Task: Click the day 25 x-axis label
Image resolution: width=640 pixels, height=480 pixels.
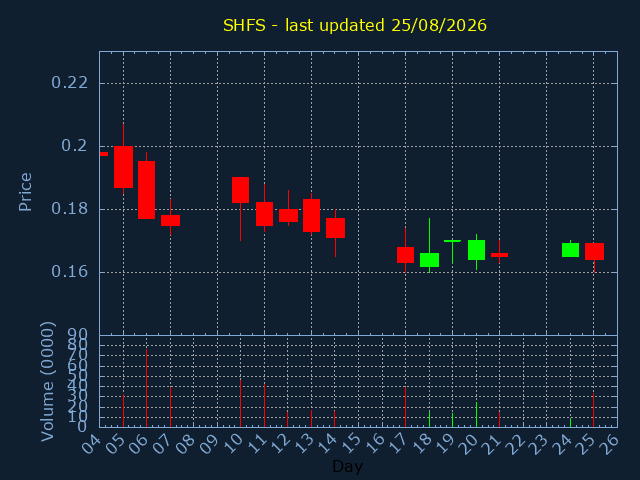Action: pos(586,444)
